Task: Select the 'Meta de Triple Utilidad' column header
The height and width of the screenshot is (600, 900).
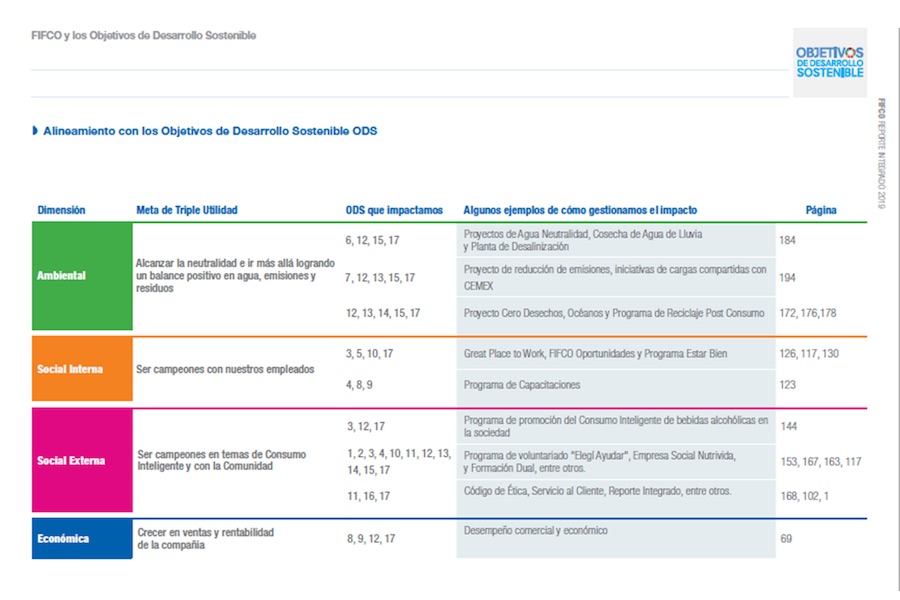Action: [x=187, y=210]
